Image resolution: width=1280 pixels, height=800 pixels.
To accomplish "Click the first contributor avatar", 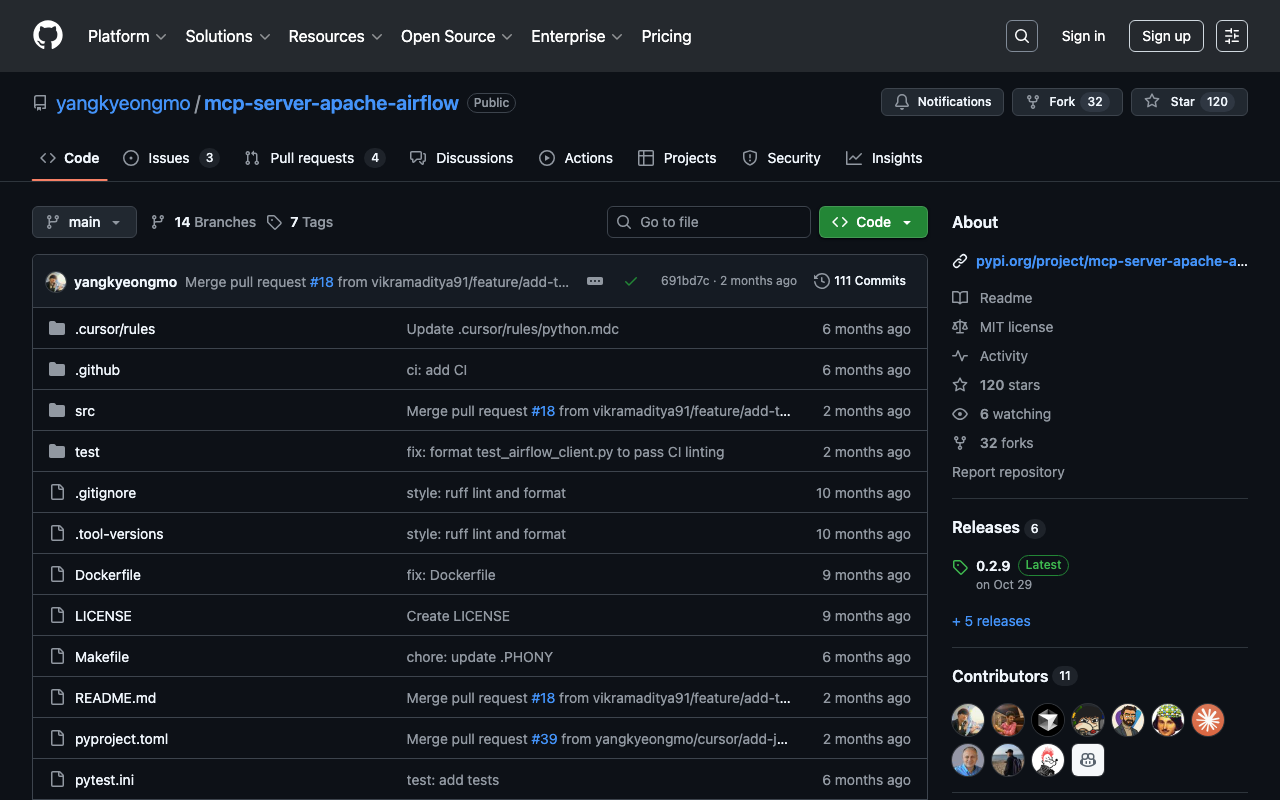I will tap(968, 719).
